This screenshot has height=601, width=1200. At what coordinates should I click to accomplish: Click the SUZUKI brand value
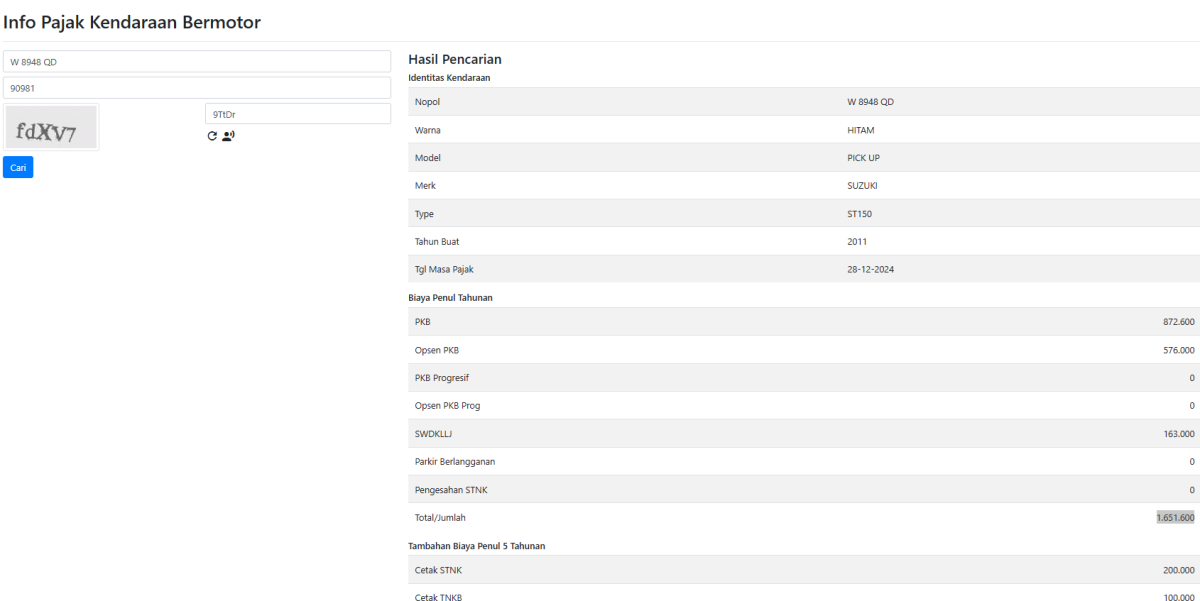(862, 186)
